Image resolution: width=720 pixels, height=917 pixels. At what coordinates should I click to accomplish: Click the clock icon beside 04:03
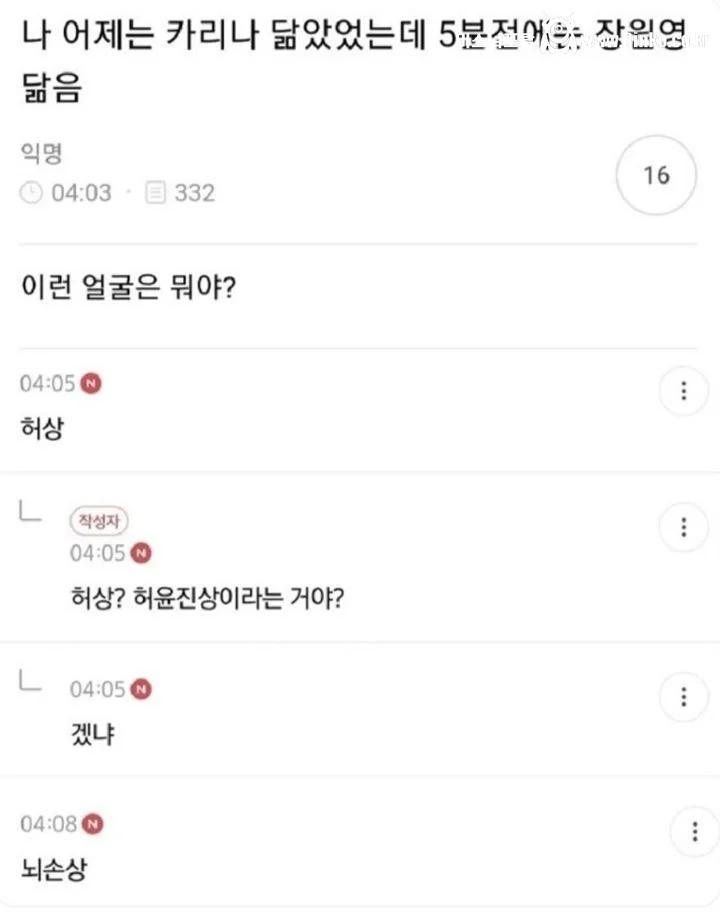tap(32, 192)
